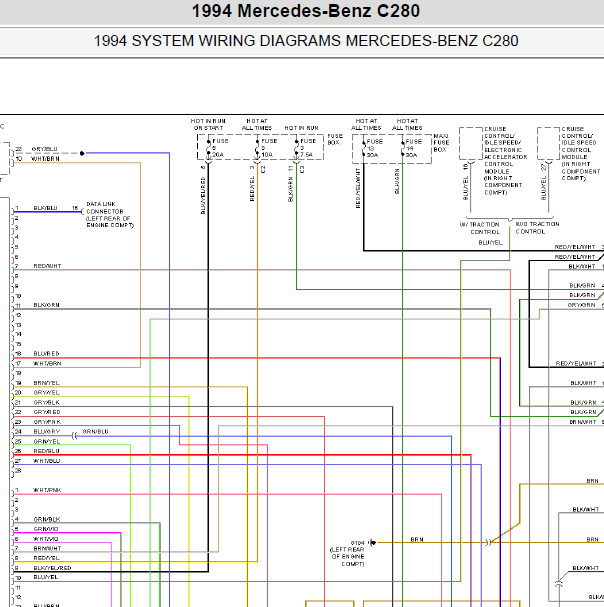604x607 pixels.
Task: Click the 'BLU/RED' wire label at pin 16
Action: pos(46,353)
